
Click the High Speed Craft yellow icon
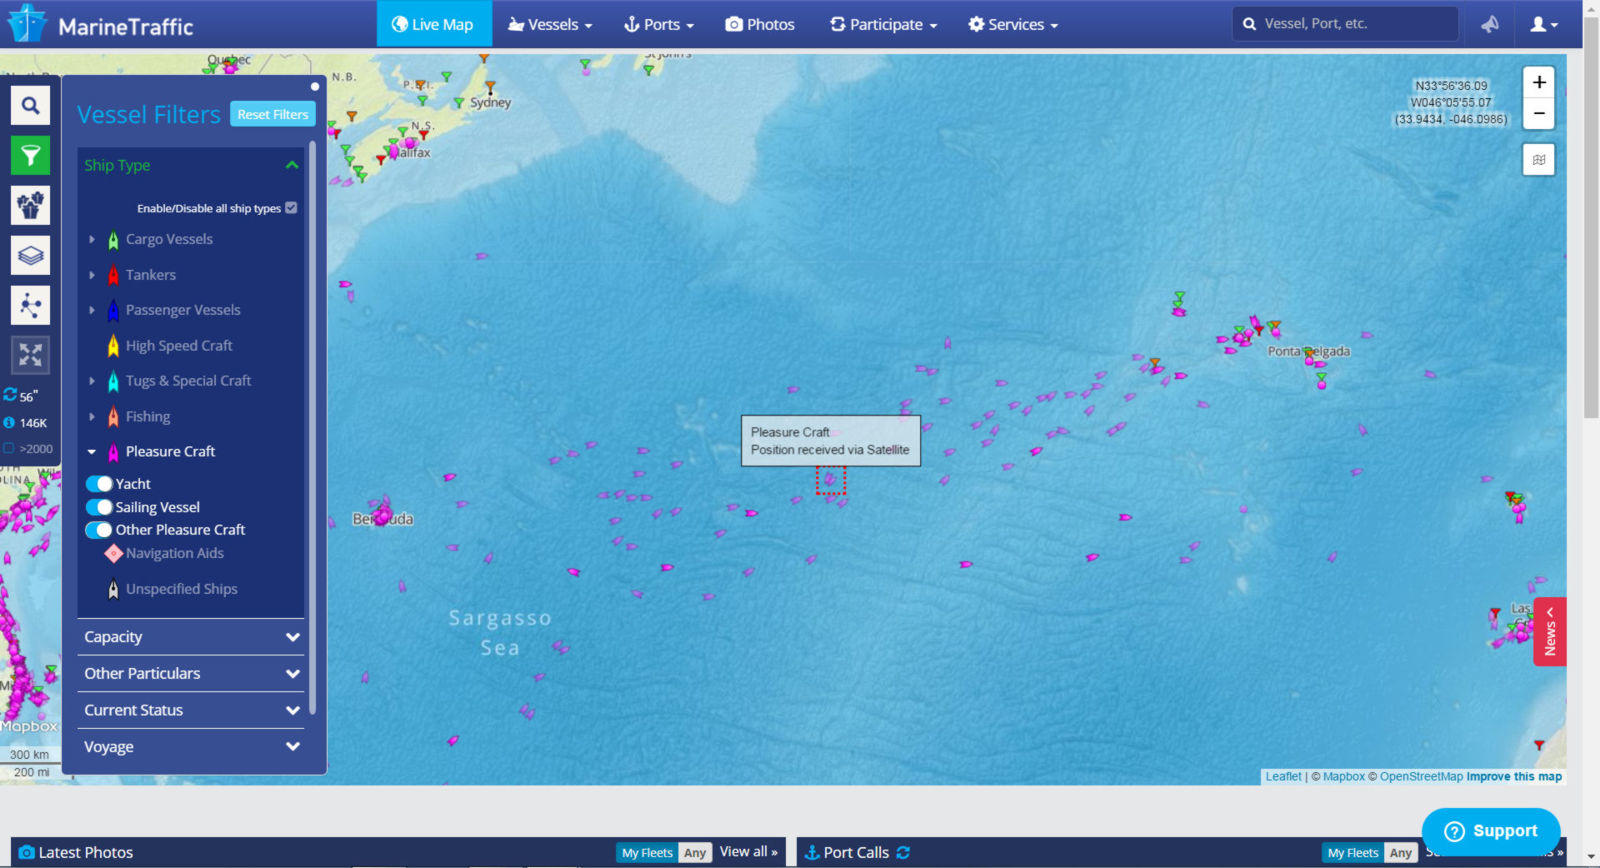pyautogui.click(x=113, y=346)
